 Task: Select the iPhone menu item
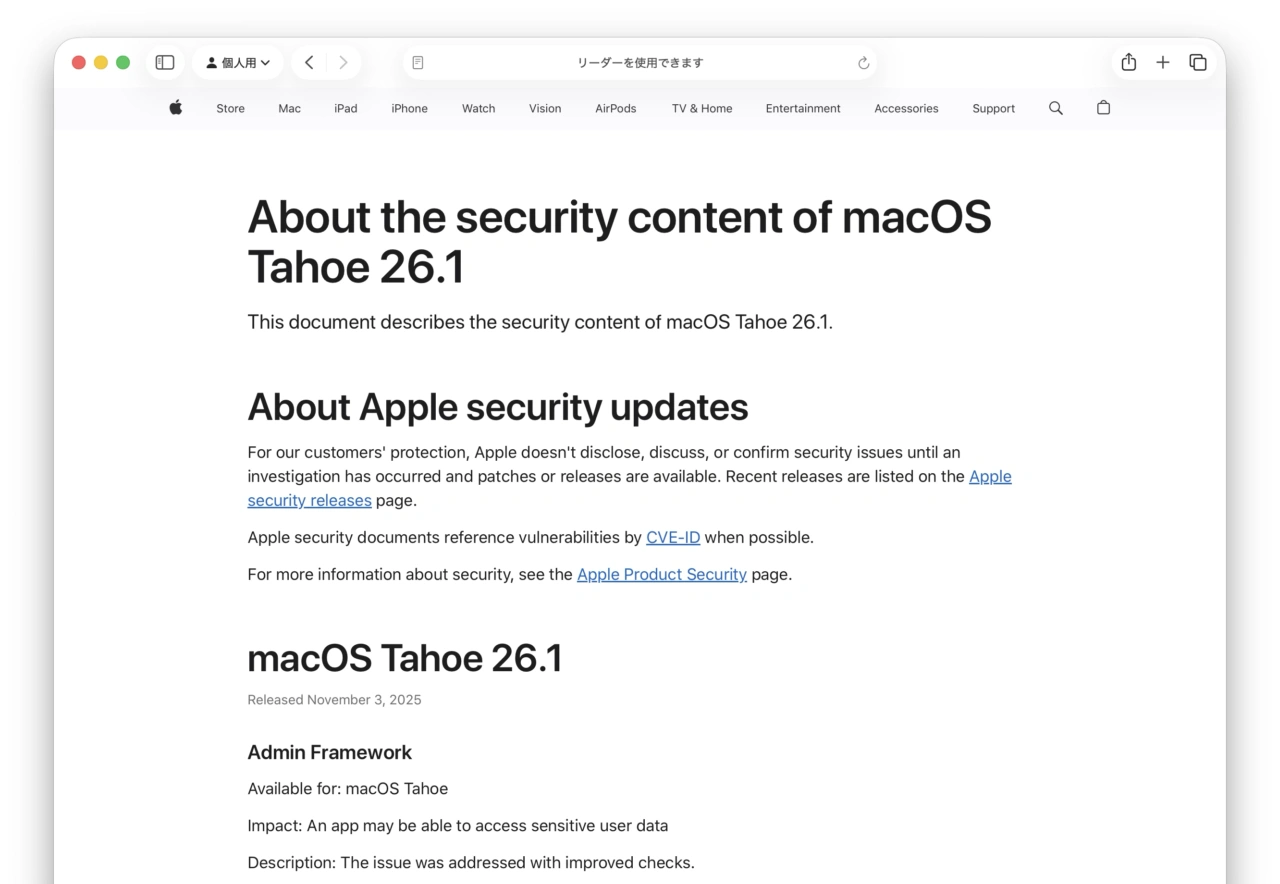click(409, 108)
